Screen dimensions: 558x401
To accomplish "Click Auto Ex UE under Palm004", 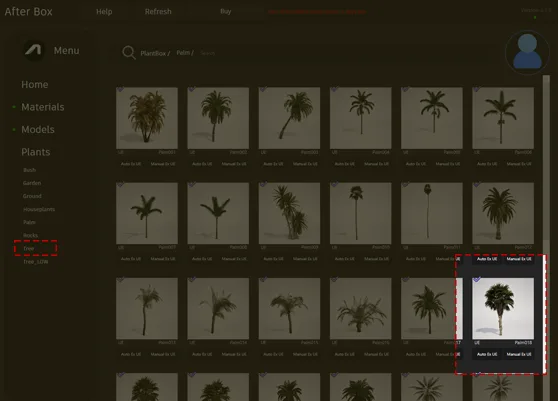I will (344, 164).
